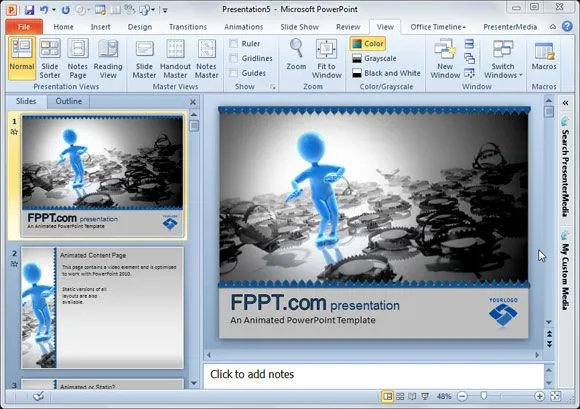Screen dimensions: 580x409
Task: Open Search PresenterMedia side panel
Action: [x=565, y=168]
